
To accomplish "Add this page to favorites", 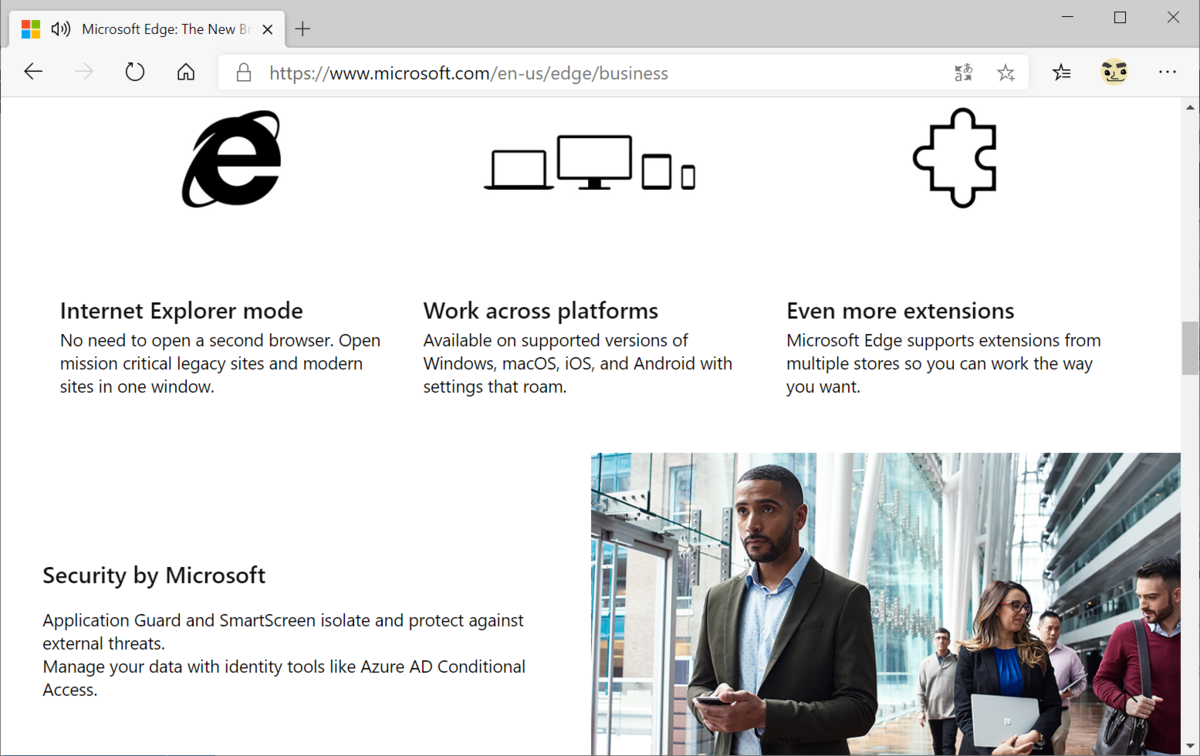I will point(1006,72).
